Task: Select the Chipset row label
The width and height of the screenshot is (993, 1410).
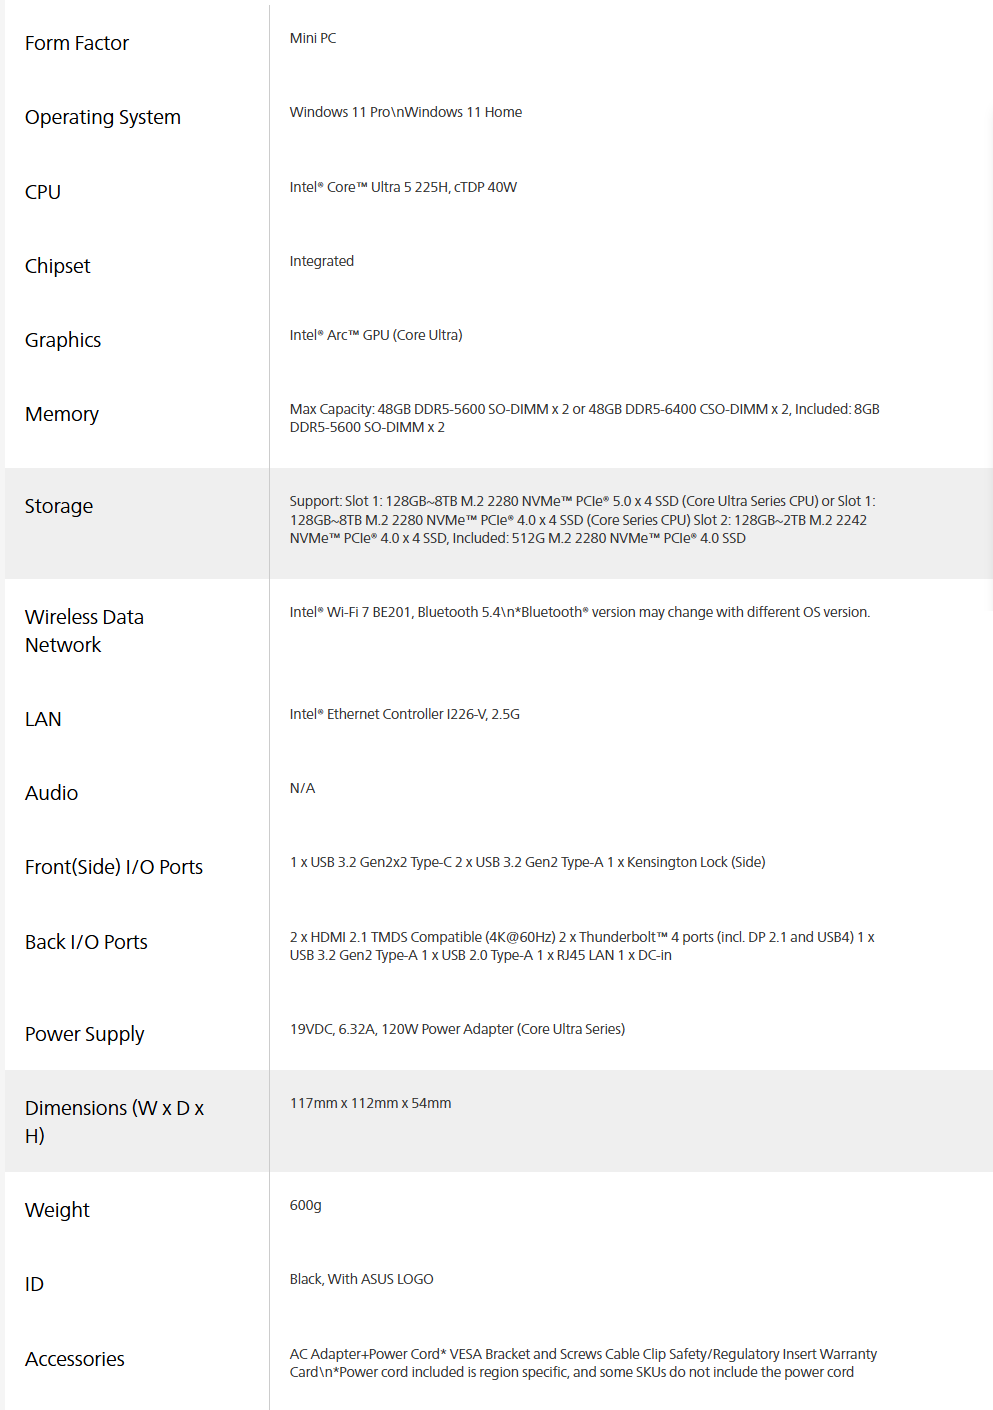Action: (x=58, y=266)
